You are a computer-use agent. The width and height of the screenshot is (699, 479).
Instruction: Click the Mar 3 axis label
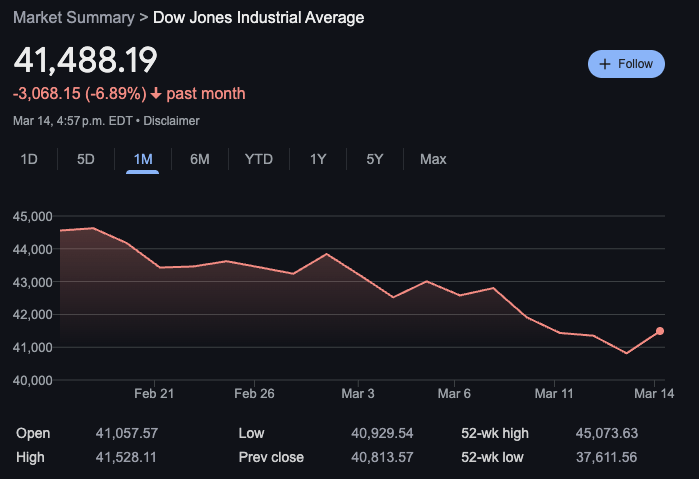pyautogui.click(x=358, y=393)
